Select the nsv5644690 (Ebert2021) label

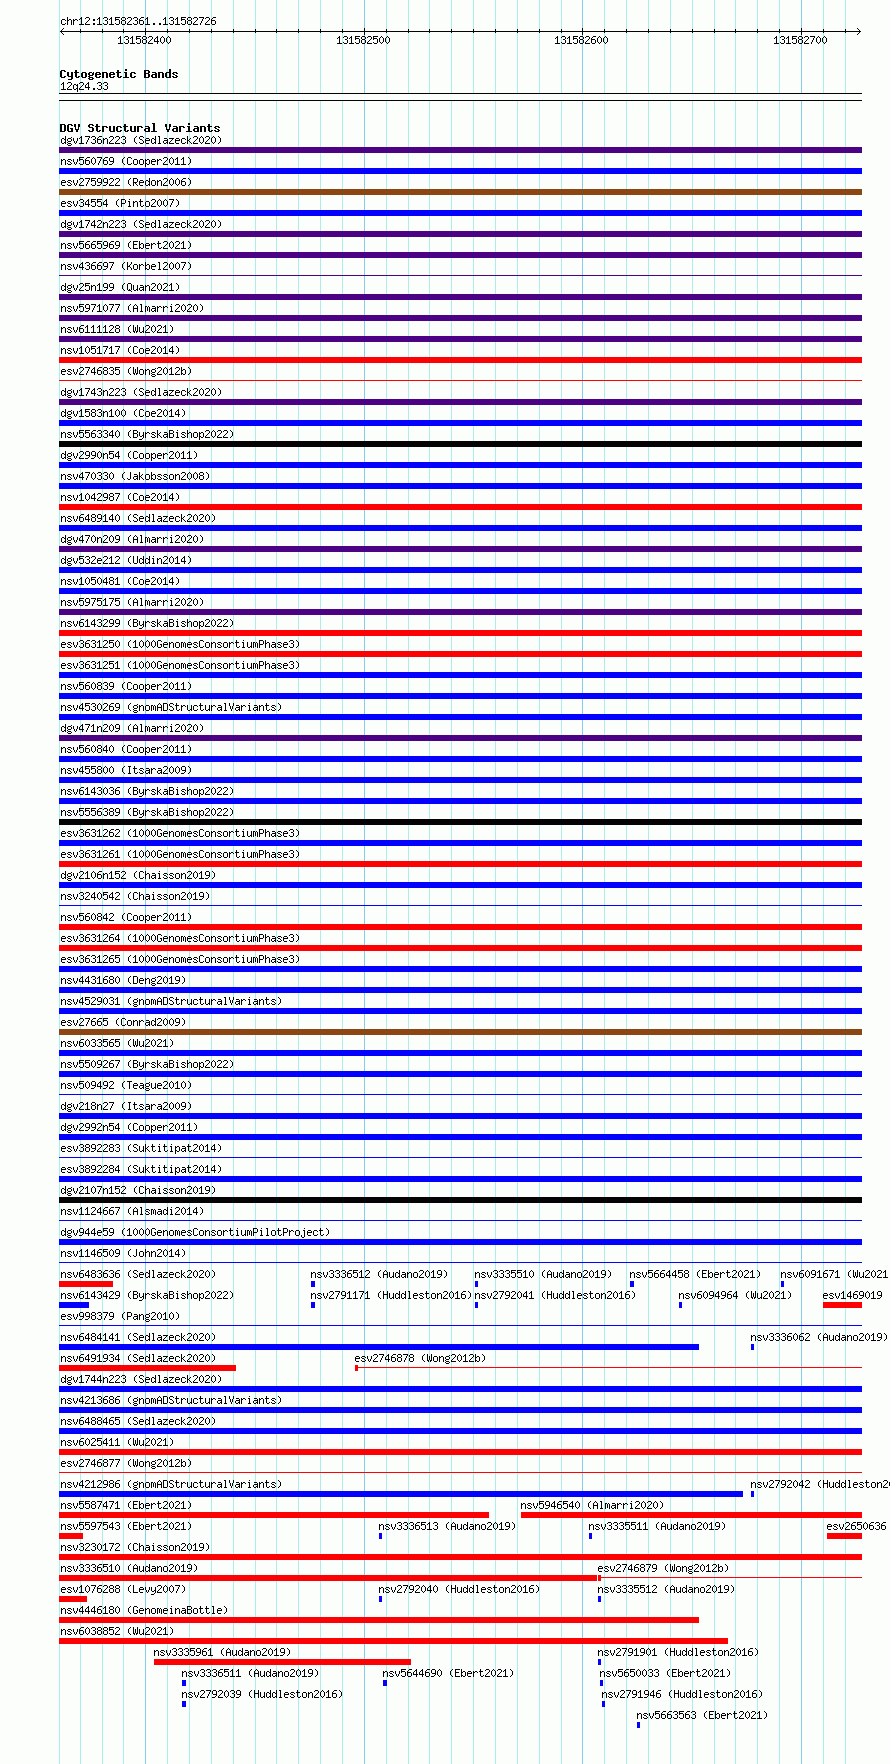pos(448,1673)
